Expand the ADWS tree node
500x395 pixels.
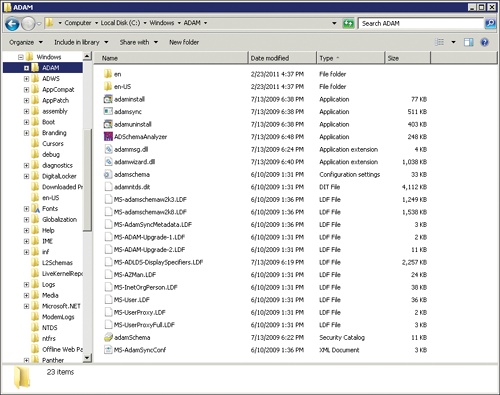pos(26,79)
